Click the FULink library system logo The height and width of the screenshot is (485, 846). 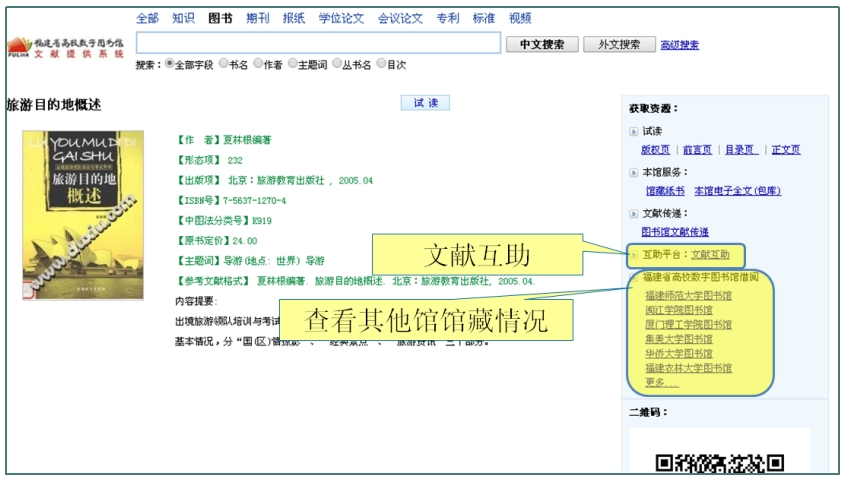pos(64,47)
